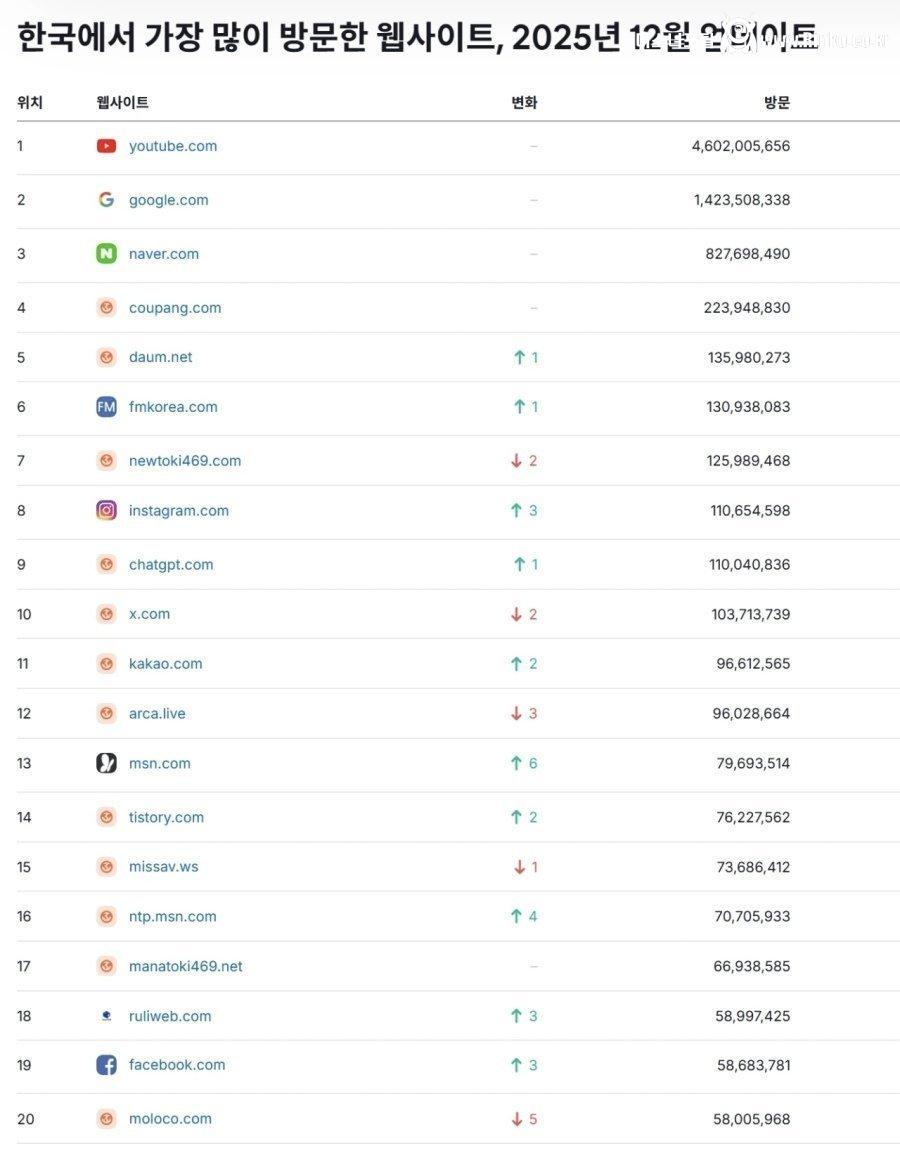The image size is (900, 1153).
Task: Click the msn.com site icon
Action: pyautogui.click(x=106, y=764)
